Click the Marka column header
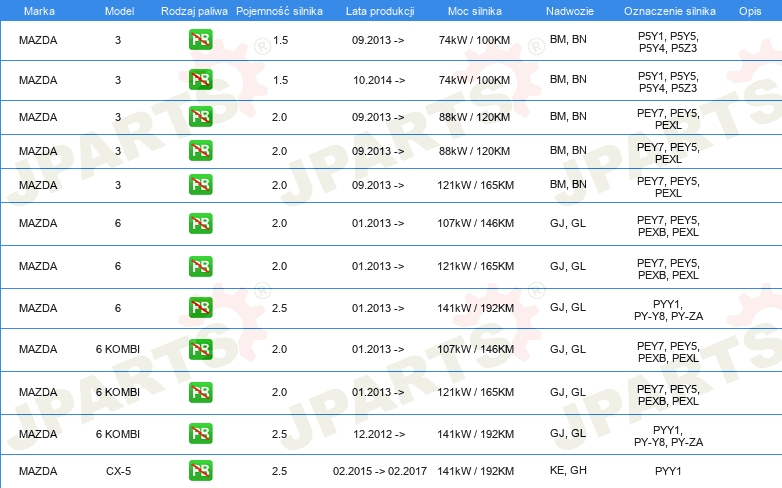 39,11
